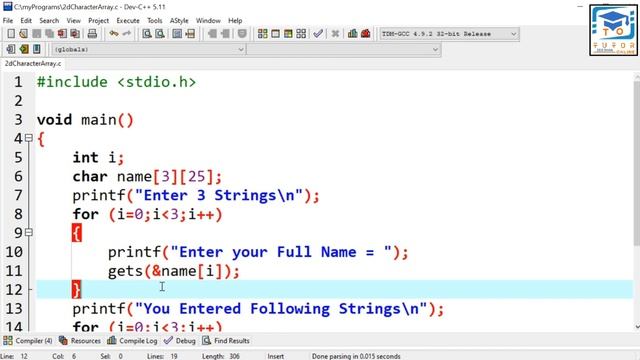Image resolution: width=640 pixels, height=360 pixels.
Task: Switch to the Compile Log bottom tab
Action: coord(132,340)
